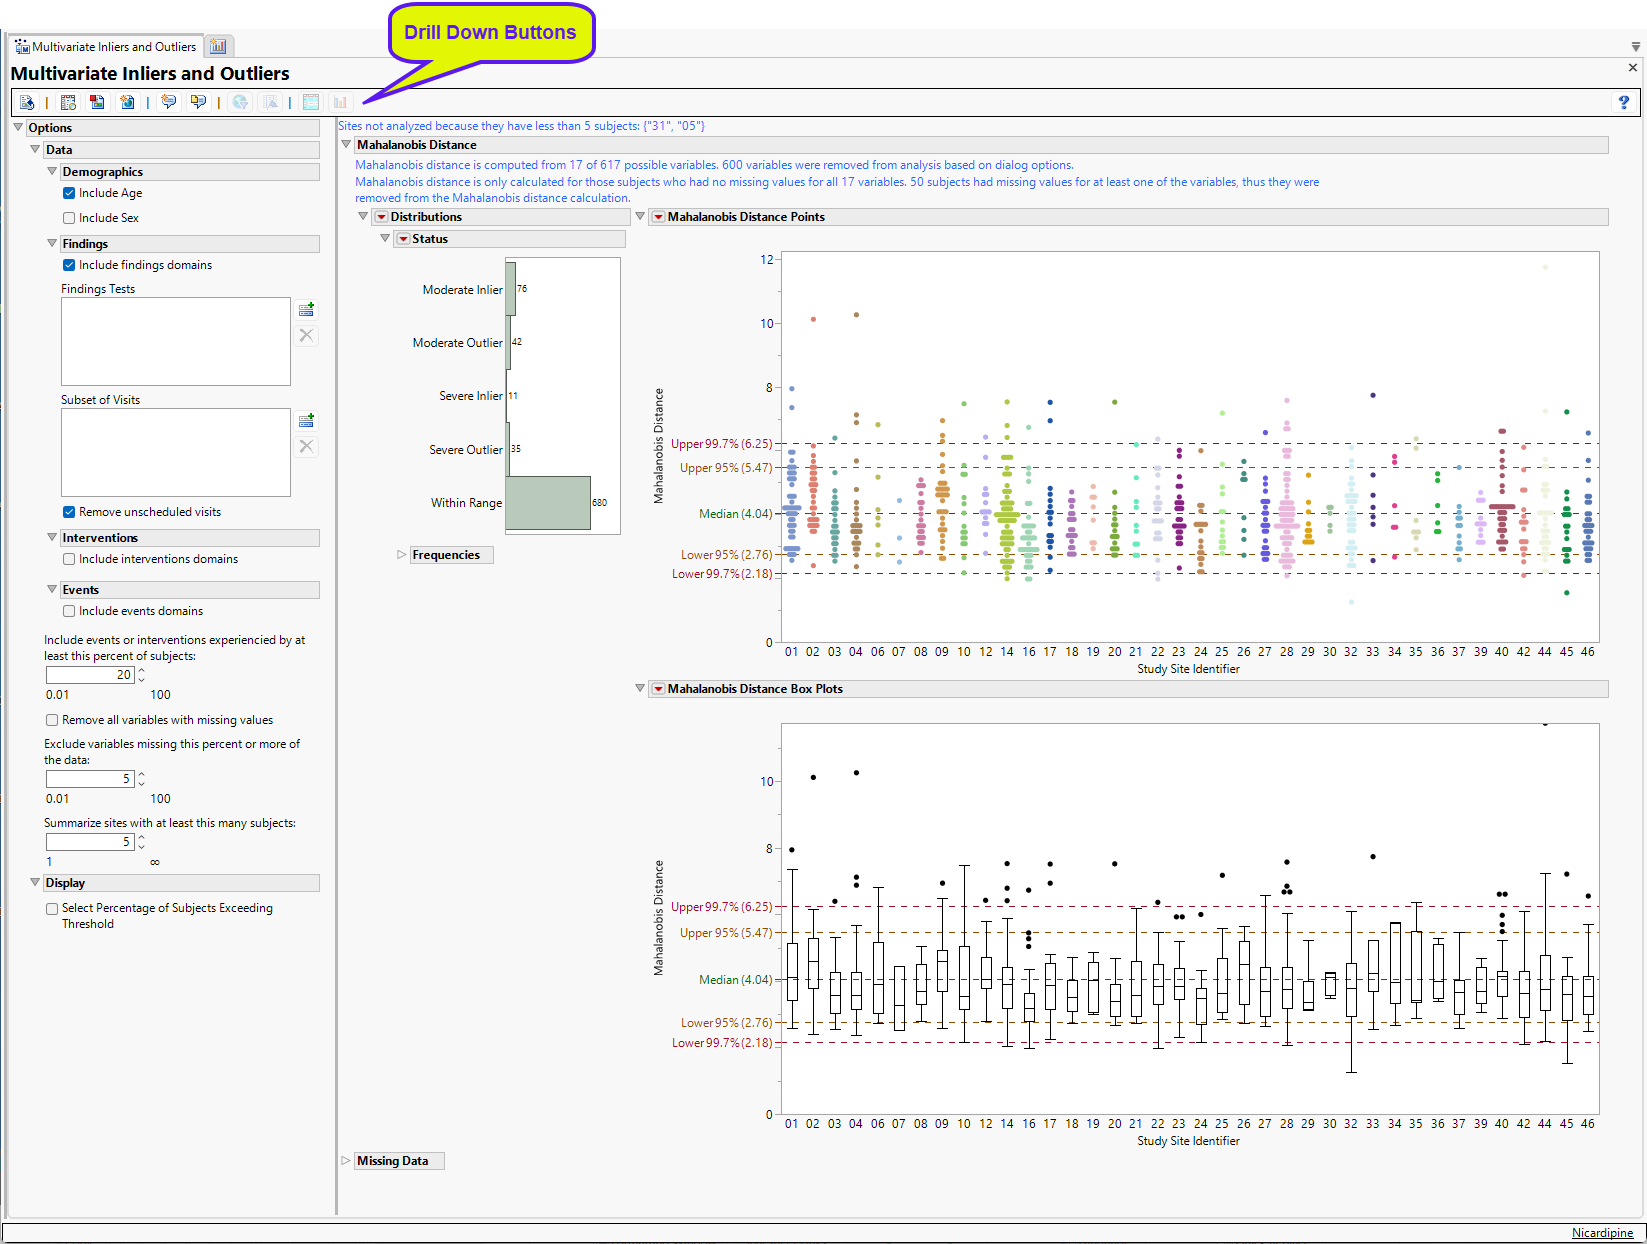Open red triangle menu for Mahalanobis Distance Points
The image size is (1647, 1244).
[658, 217]
